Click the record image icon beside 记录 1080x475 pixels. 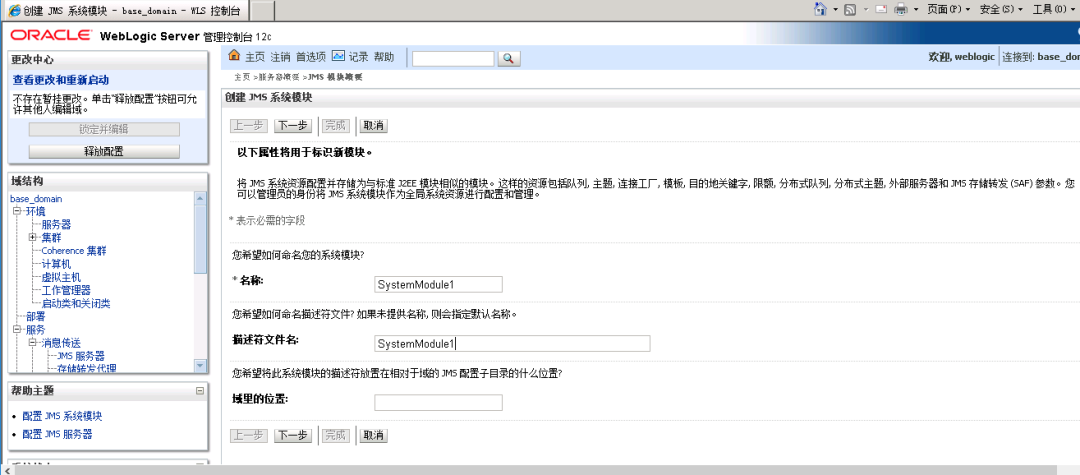338,56
